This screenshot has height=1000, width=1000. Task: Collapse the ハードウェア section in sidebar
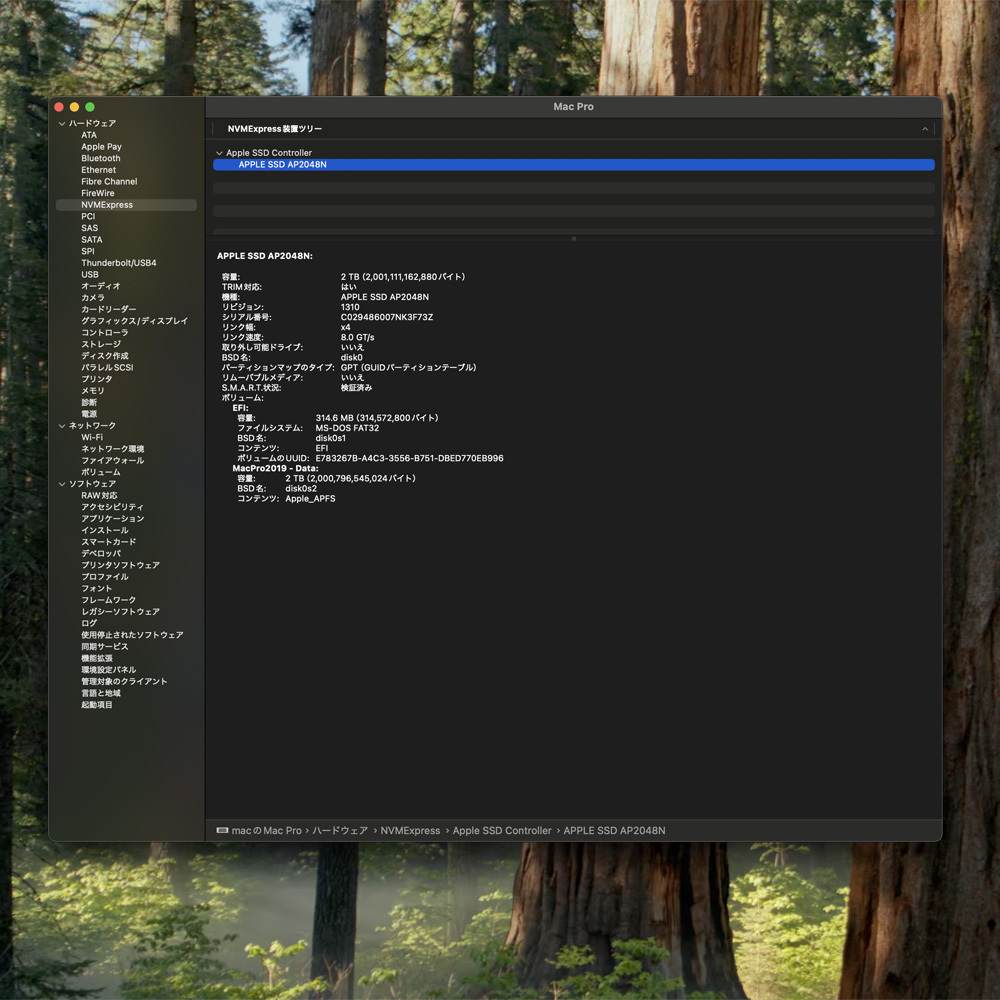coord(62,123)
